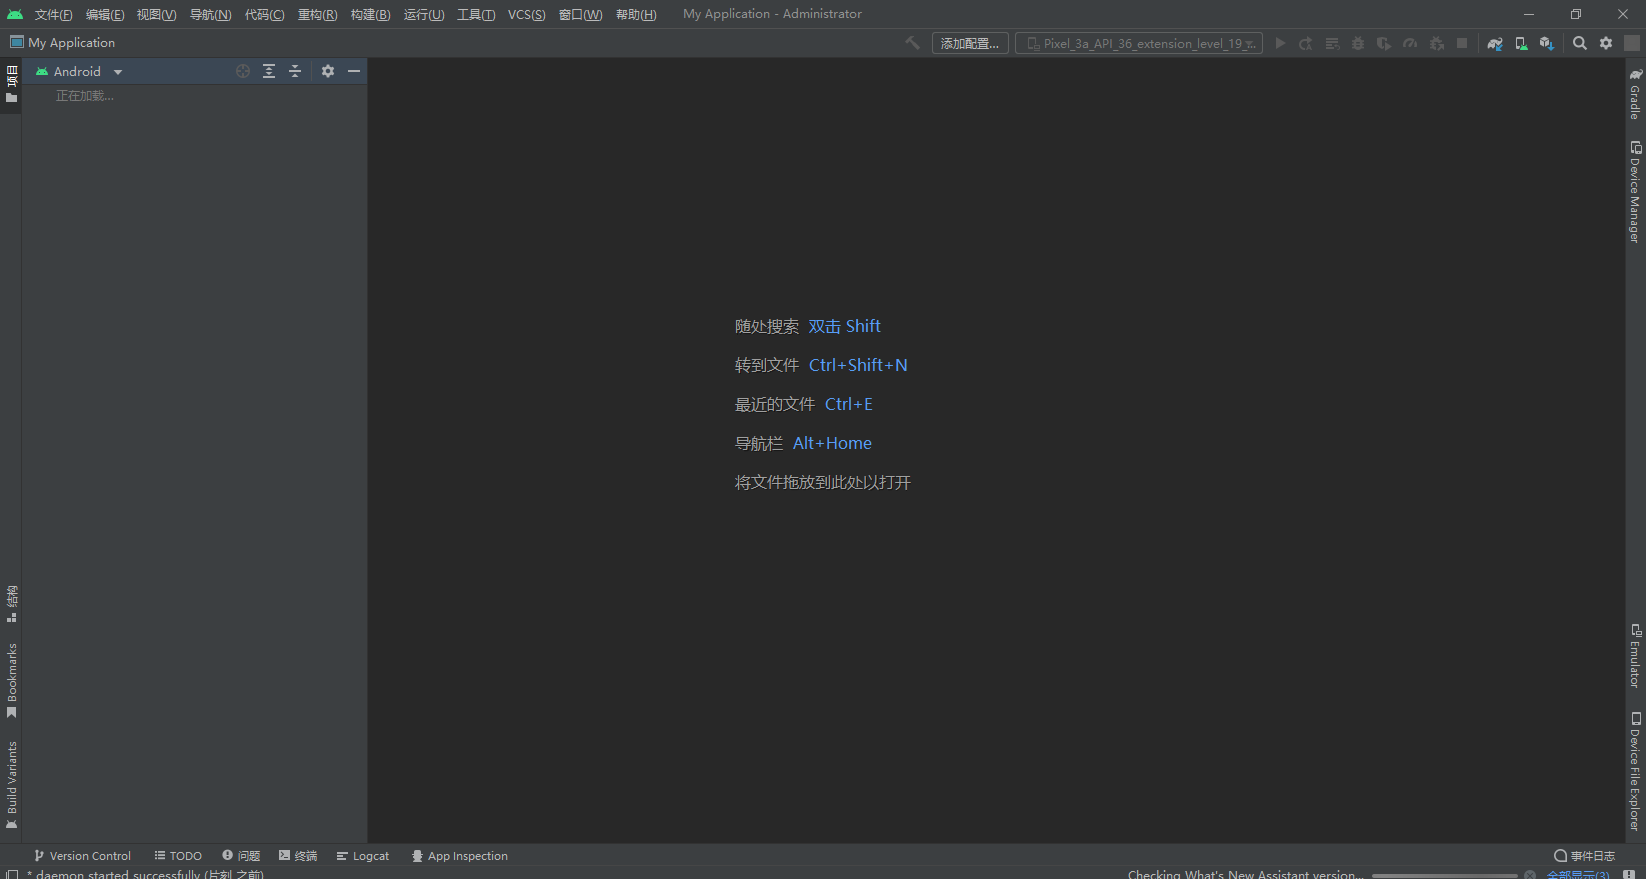The image size is (1646, 879).
Task: Click the background task progress bar
Action: click(1444, 875)
